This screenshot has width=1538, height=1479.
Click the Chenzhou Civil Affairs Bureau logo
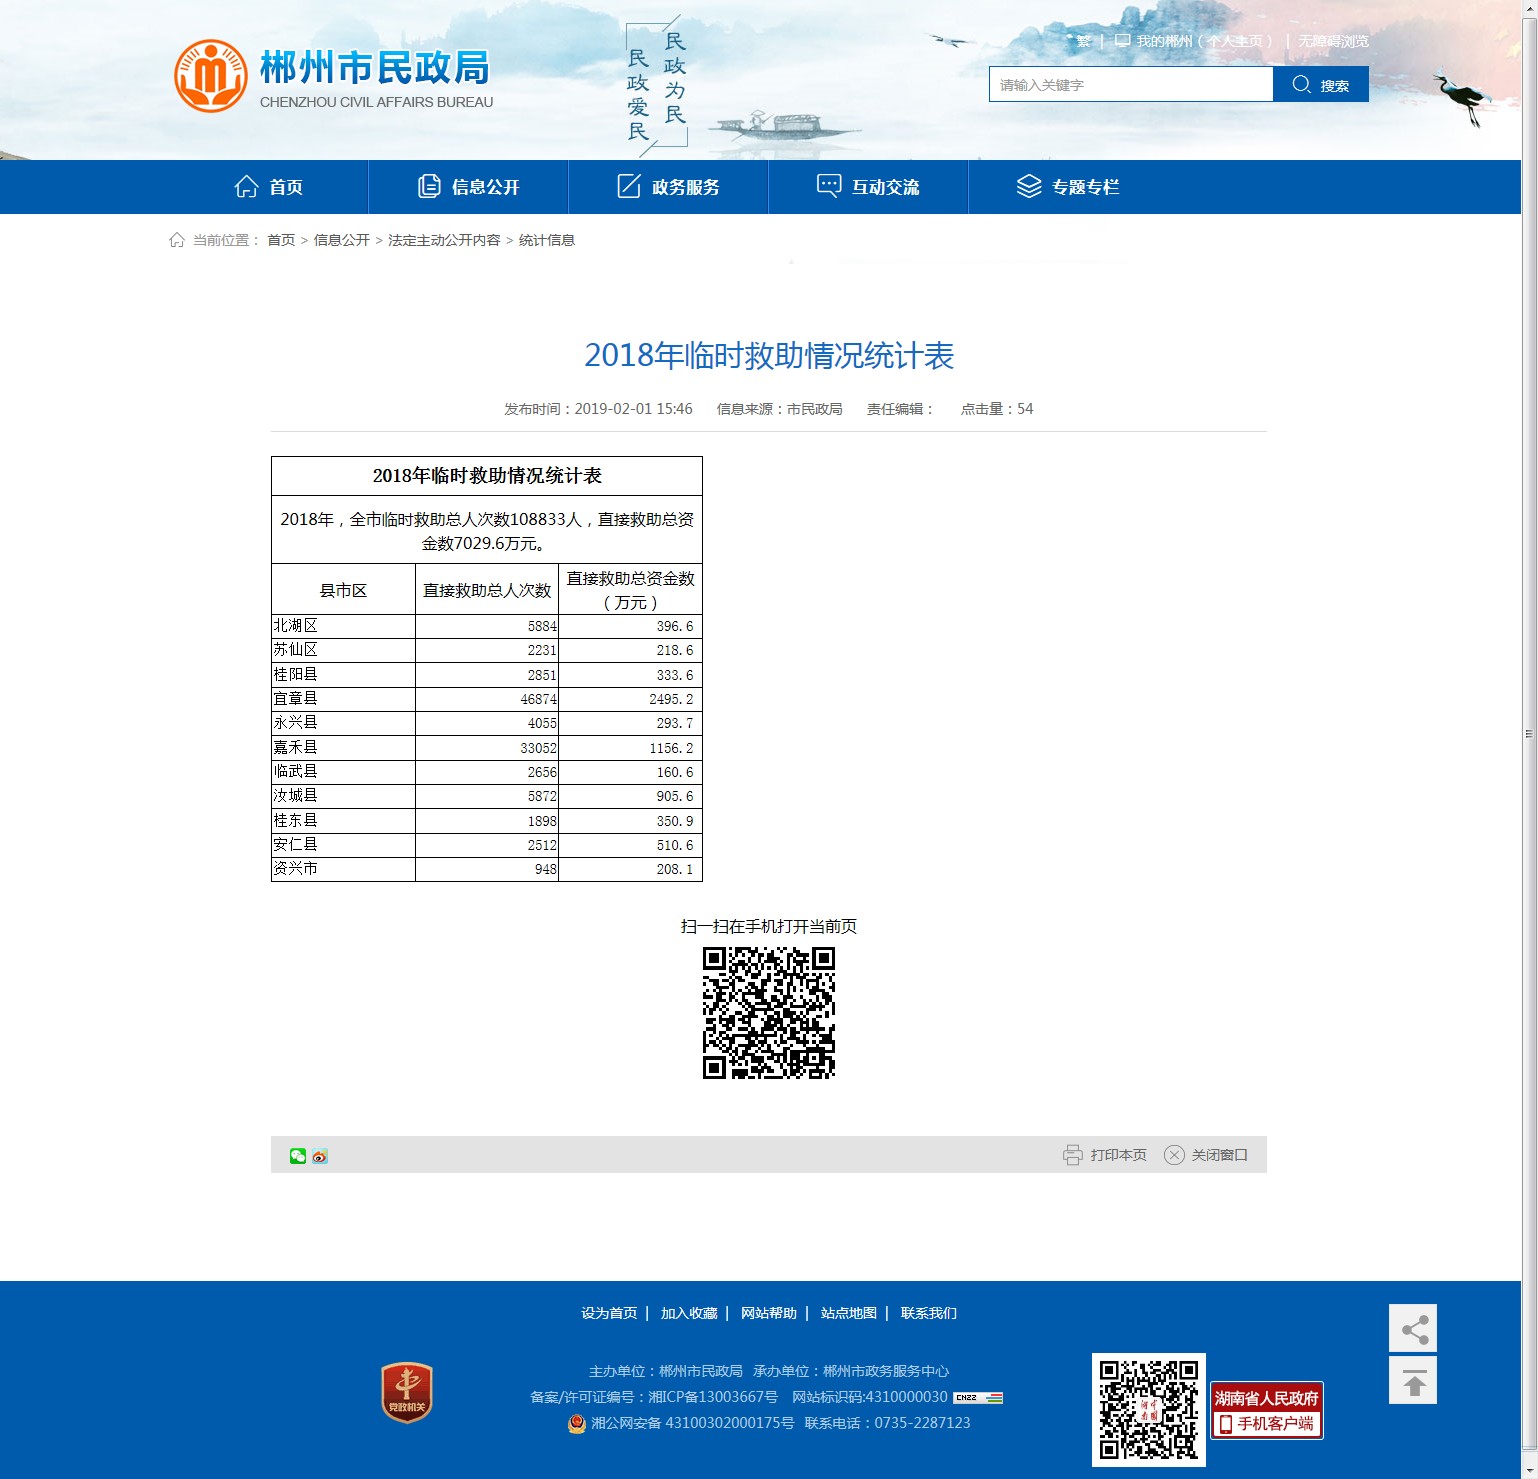click(x=211, y=76)
